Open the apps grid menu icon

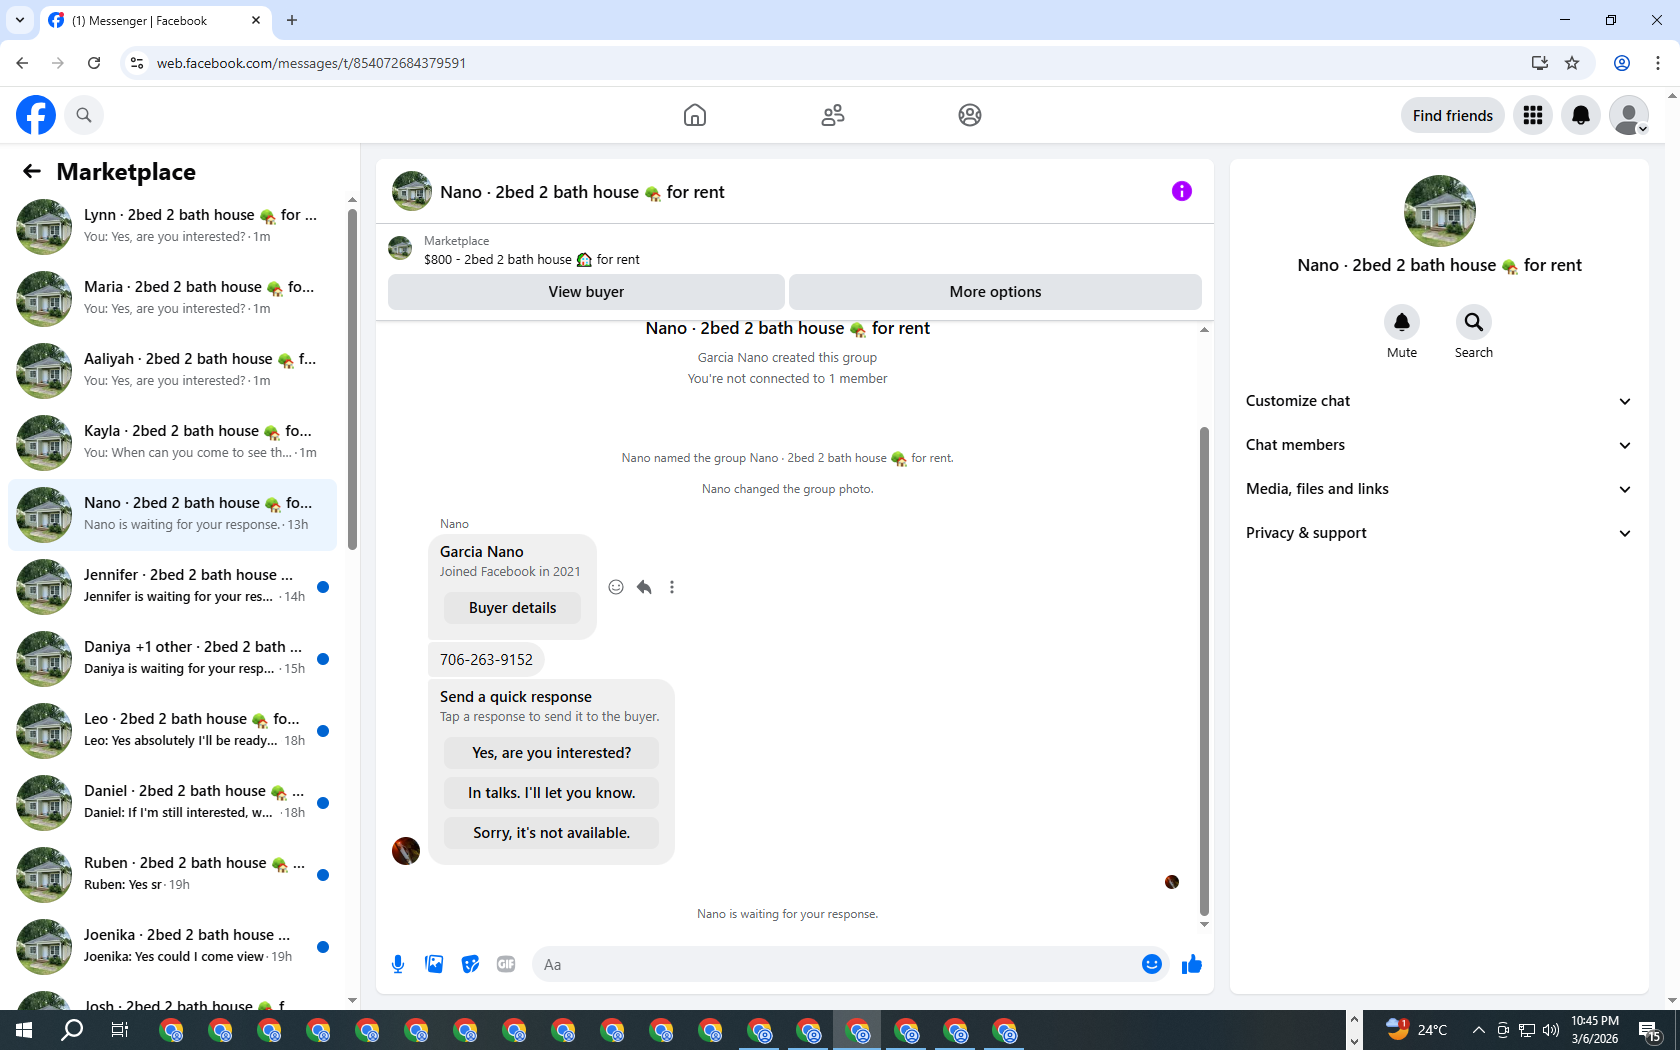pyautogui.click(x=1533, y=115)
